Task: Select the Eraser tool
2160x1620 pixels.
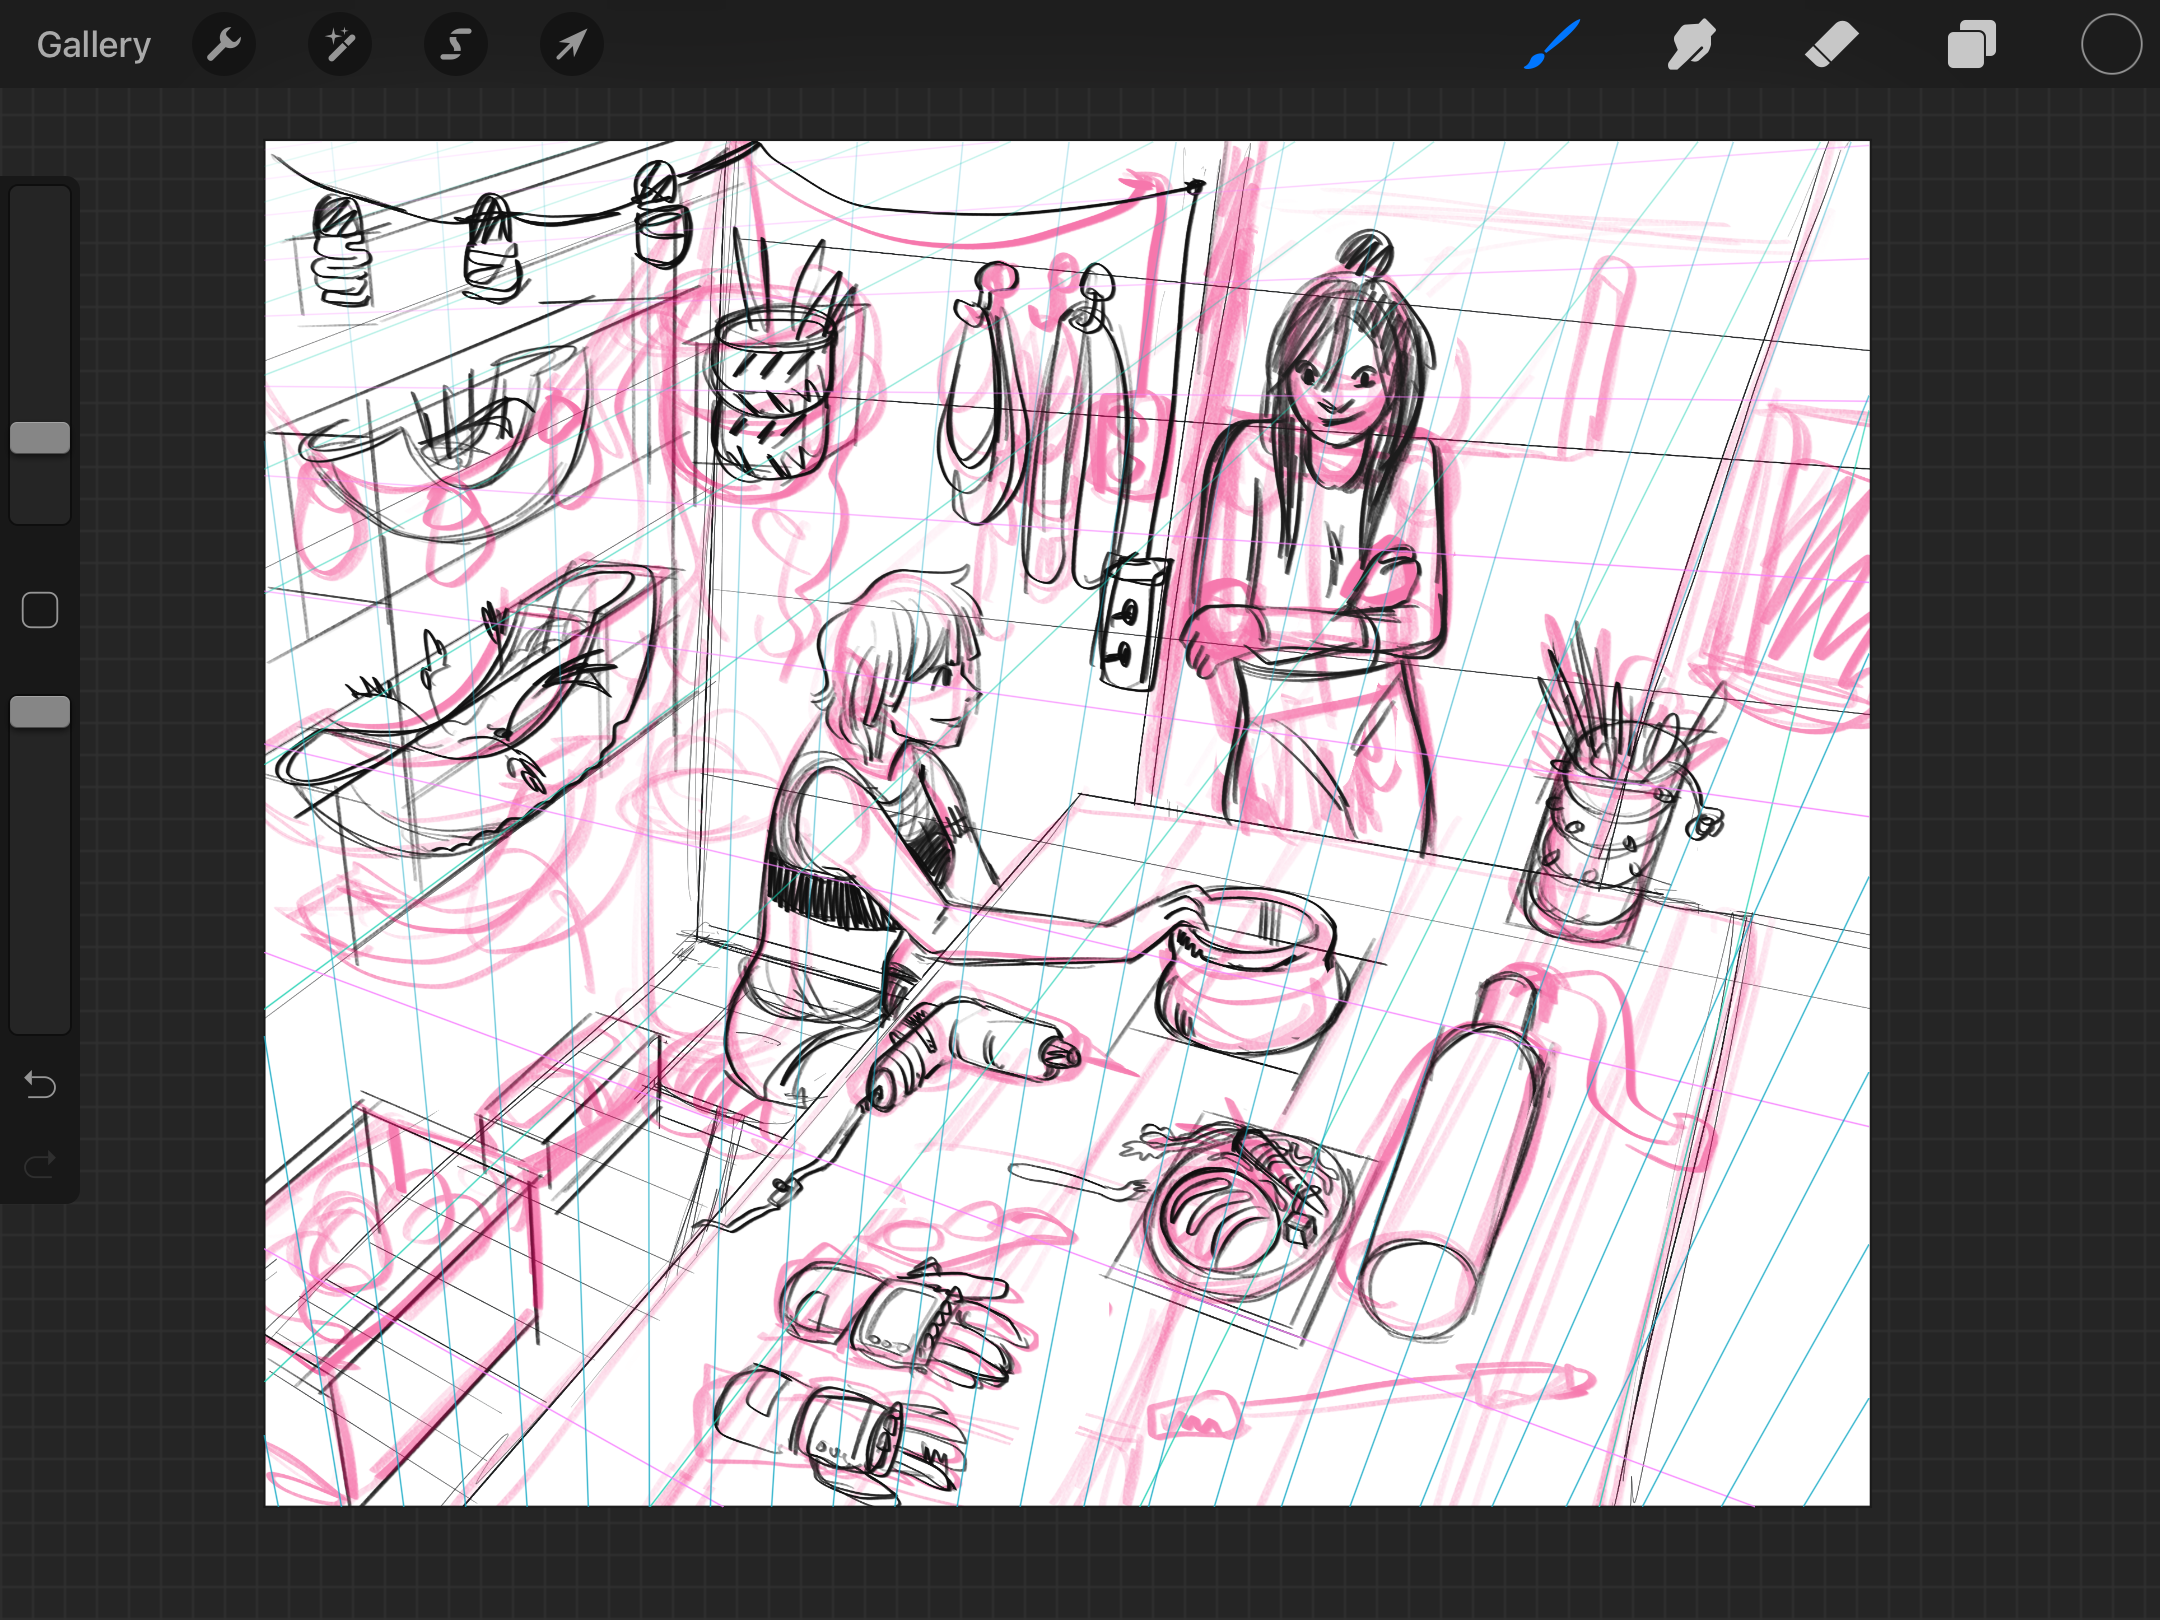Action: (1832, 45)
